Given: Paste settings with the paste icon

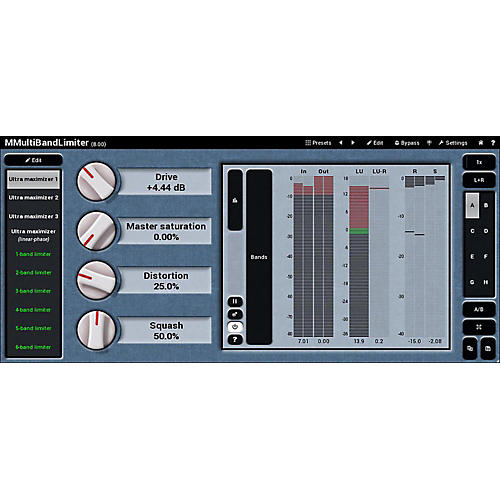Looking at the screenshot, I should pyautogui.click(x=488, y=349).
